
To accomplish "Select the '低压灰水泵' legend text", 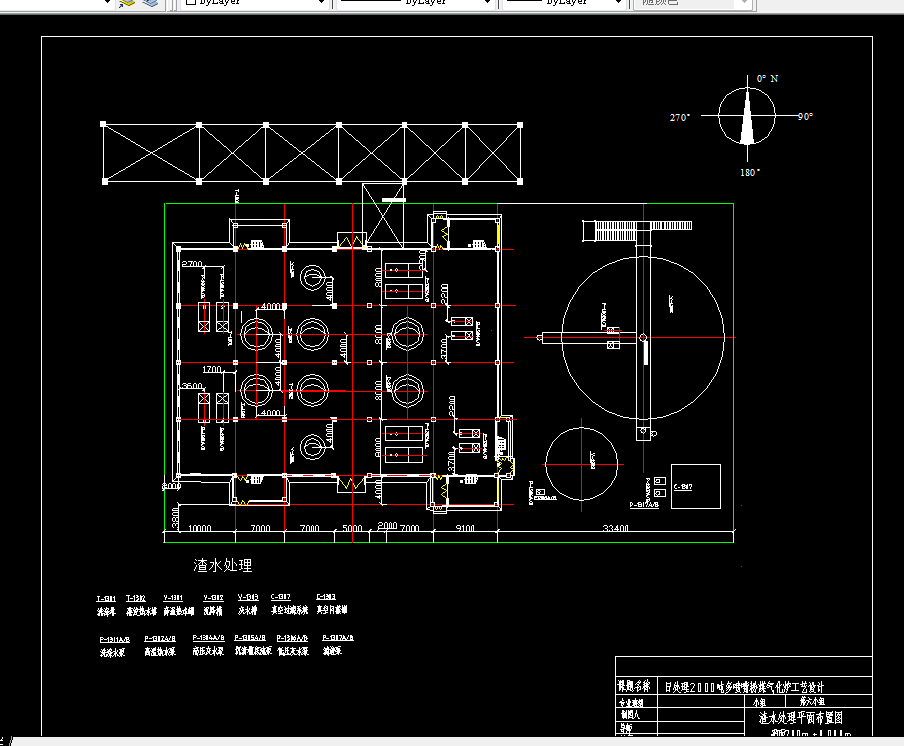I will point(293,651).
